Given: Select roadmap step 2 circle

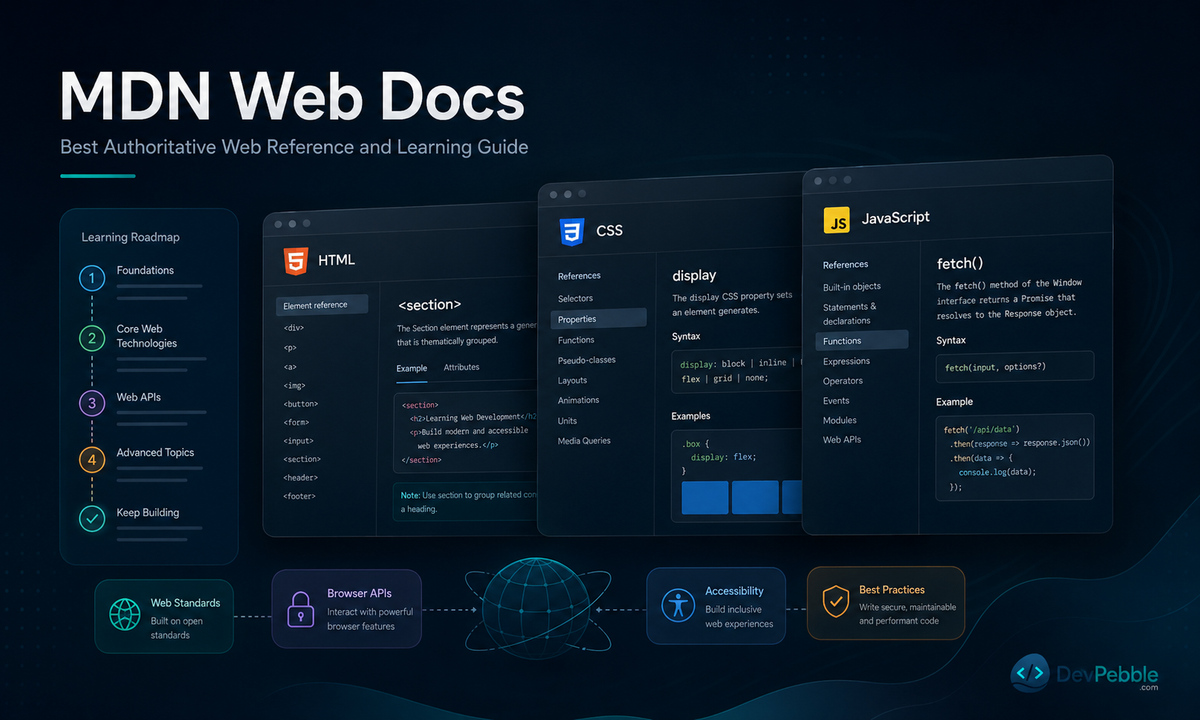Looking at the screenshot, I should 92,338.
